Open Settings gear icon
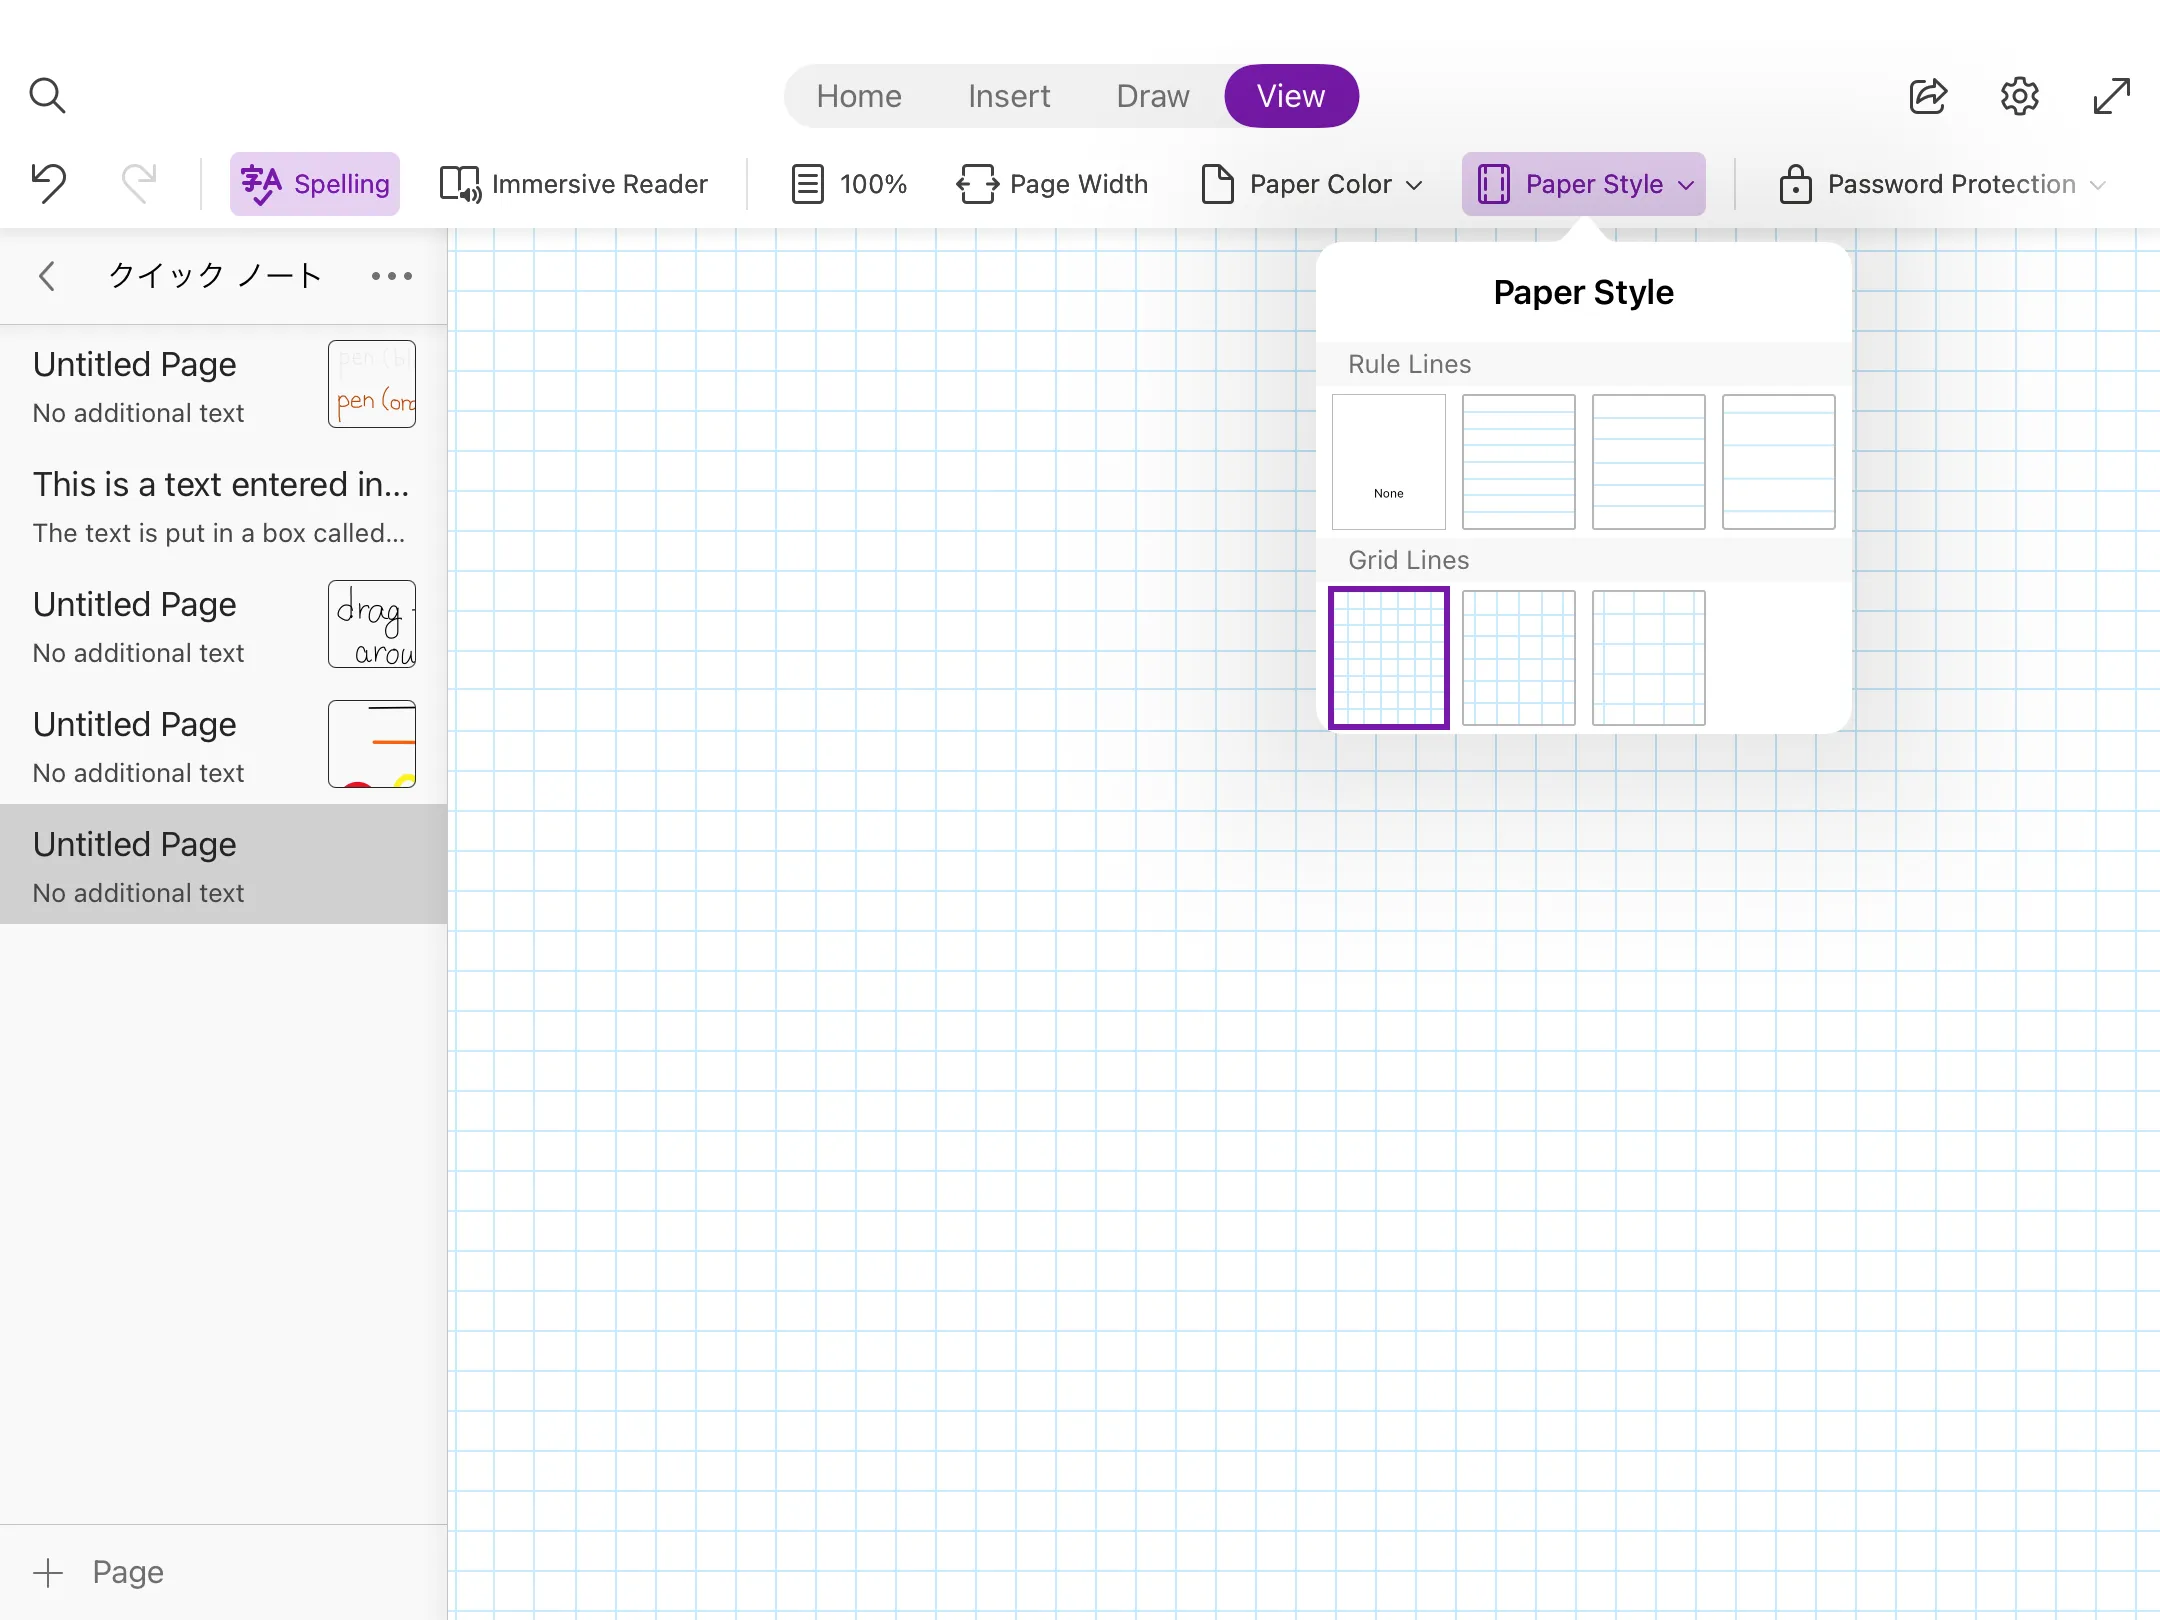This screenshot has height=1620, width=2160. click(2019, 94)
